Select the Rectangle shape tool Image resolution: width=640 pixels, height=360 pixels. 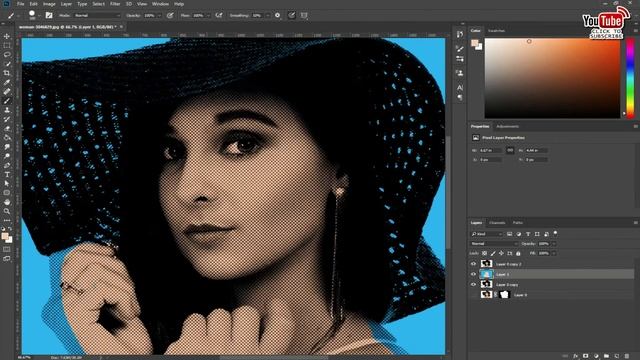point(7,193)
